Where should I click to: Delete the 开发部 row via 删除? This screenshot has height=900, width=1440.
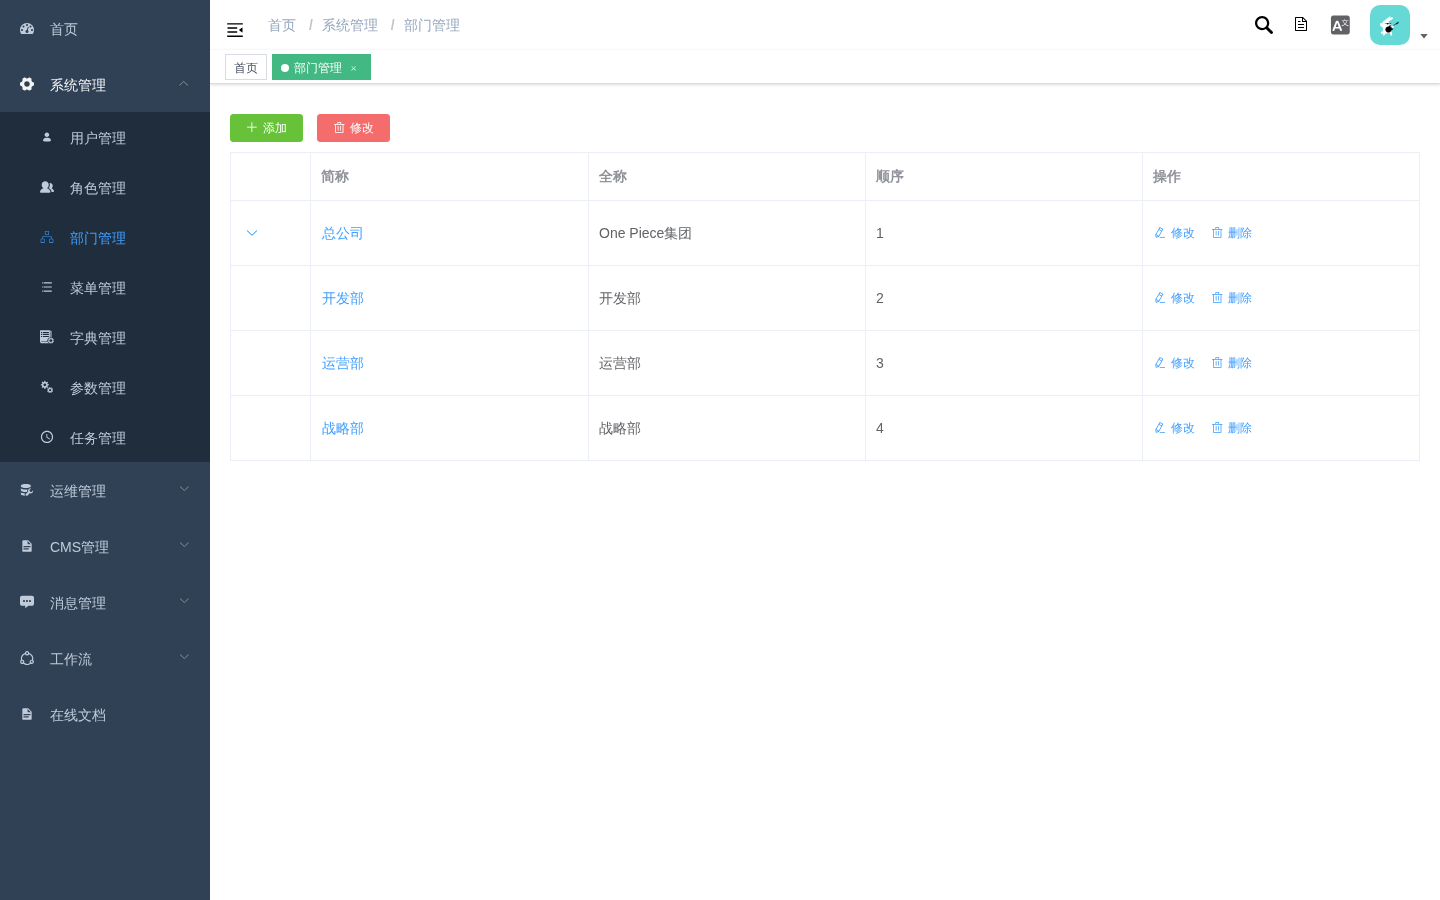tap(1231, 298)
